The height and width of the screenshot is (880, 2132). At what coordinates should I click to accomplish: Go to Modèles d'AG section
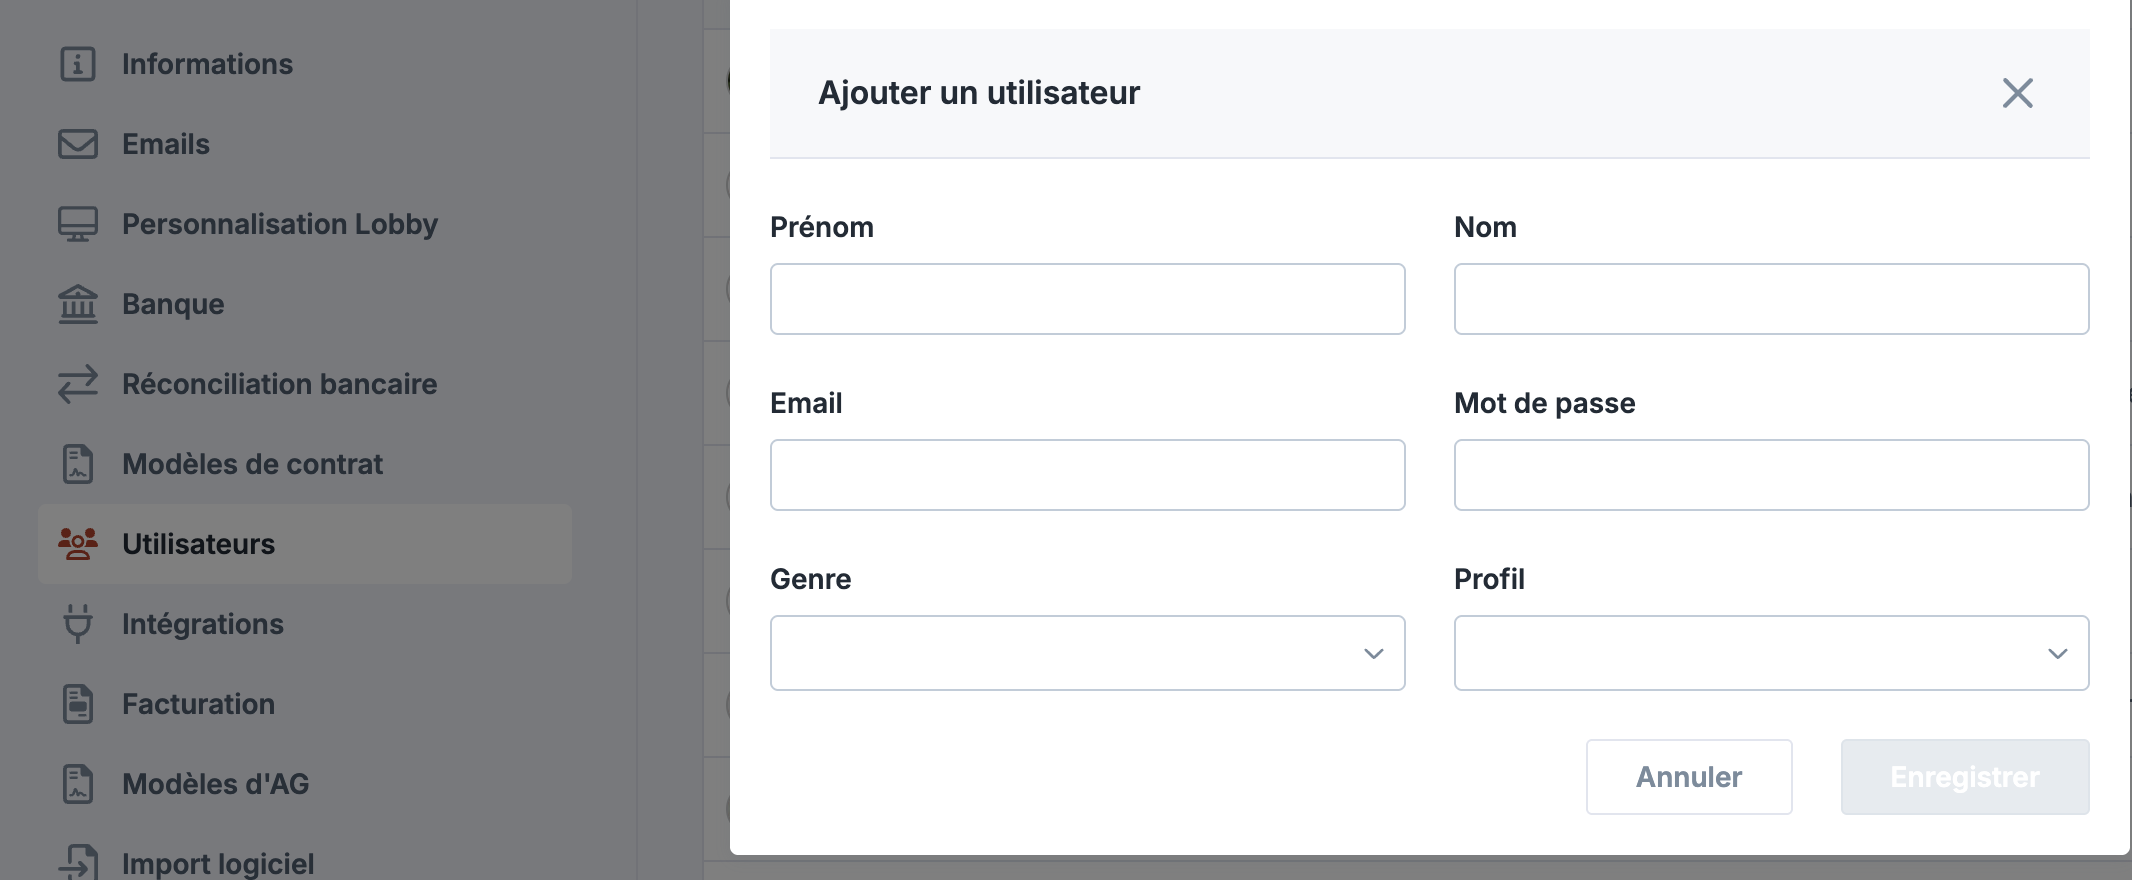click(x=215, y=784)
